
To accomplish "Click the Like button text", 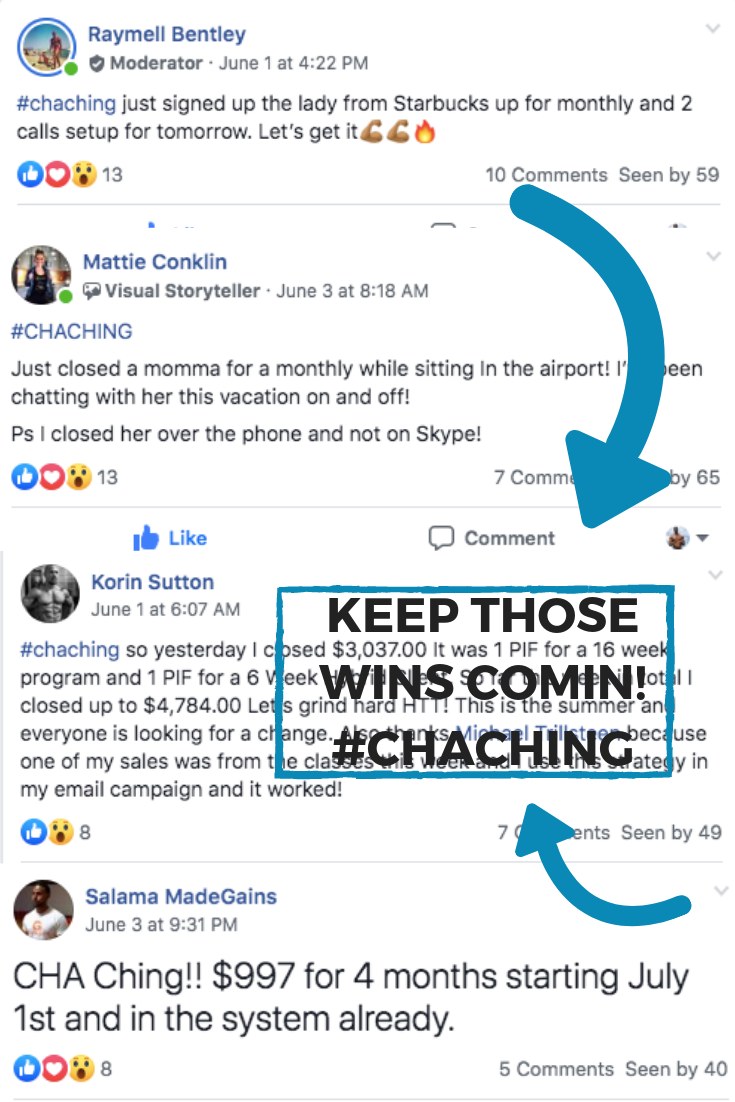I will coord(188,538).
